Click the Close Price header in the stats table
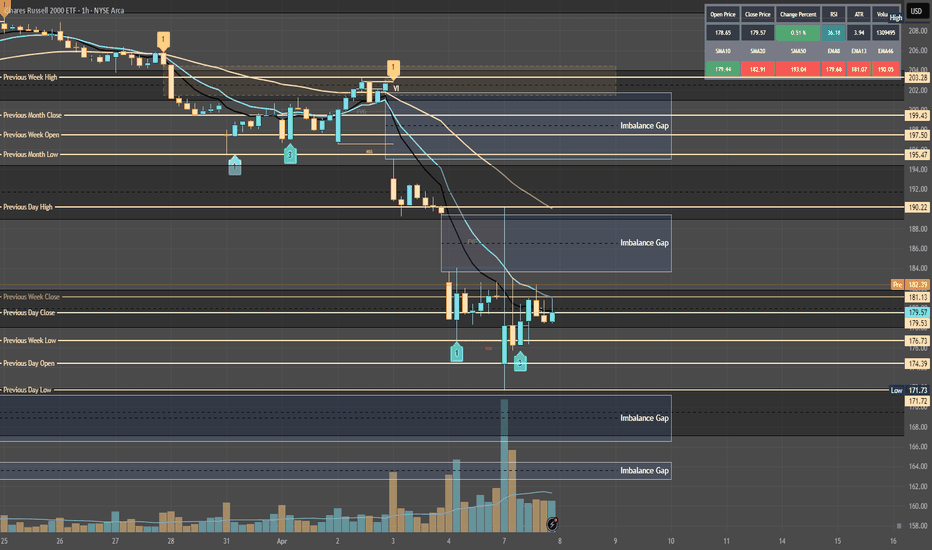Screen dimensions: 932x550 [757, 14]
